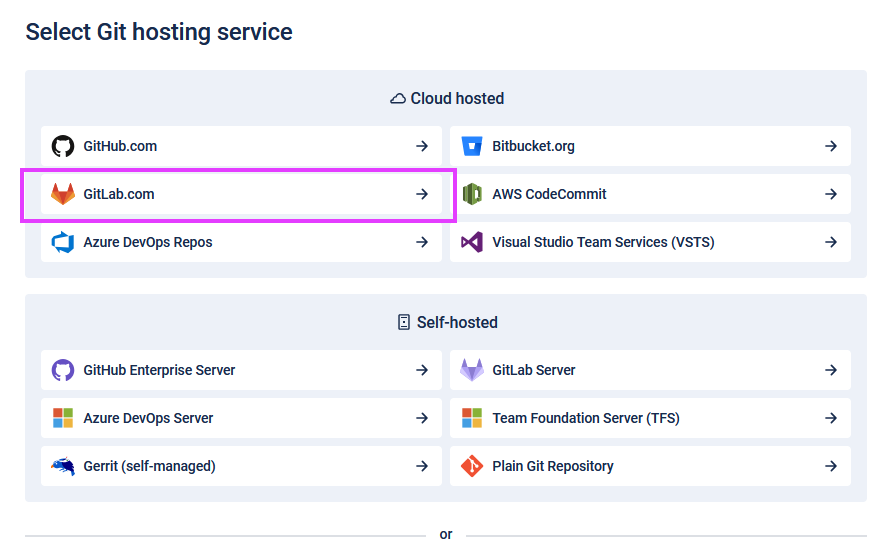The height and width of the screenshot is (553, 891).
Task: Click the arrow on GitLab Server row
Action: coord(831,370)
